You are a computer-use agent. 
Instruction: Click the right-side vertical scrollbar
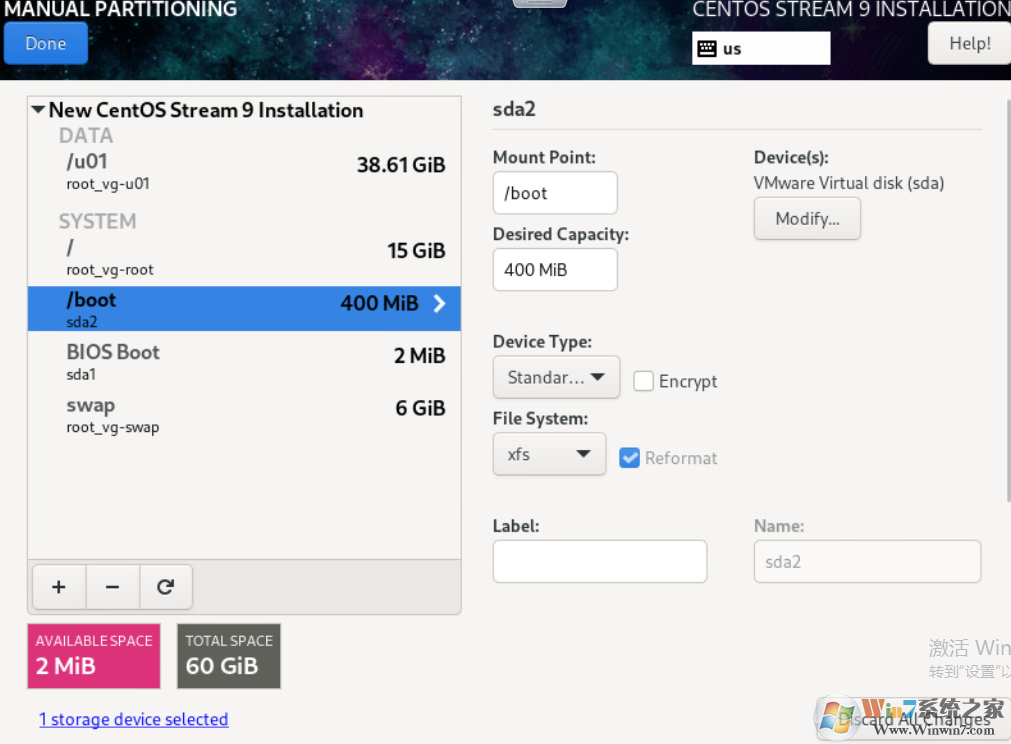pos(1008,300)
